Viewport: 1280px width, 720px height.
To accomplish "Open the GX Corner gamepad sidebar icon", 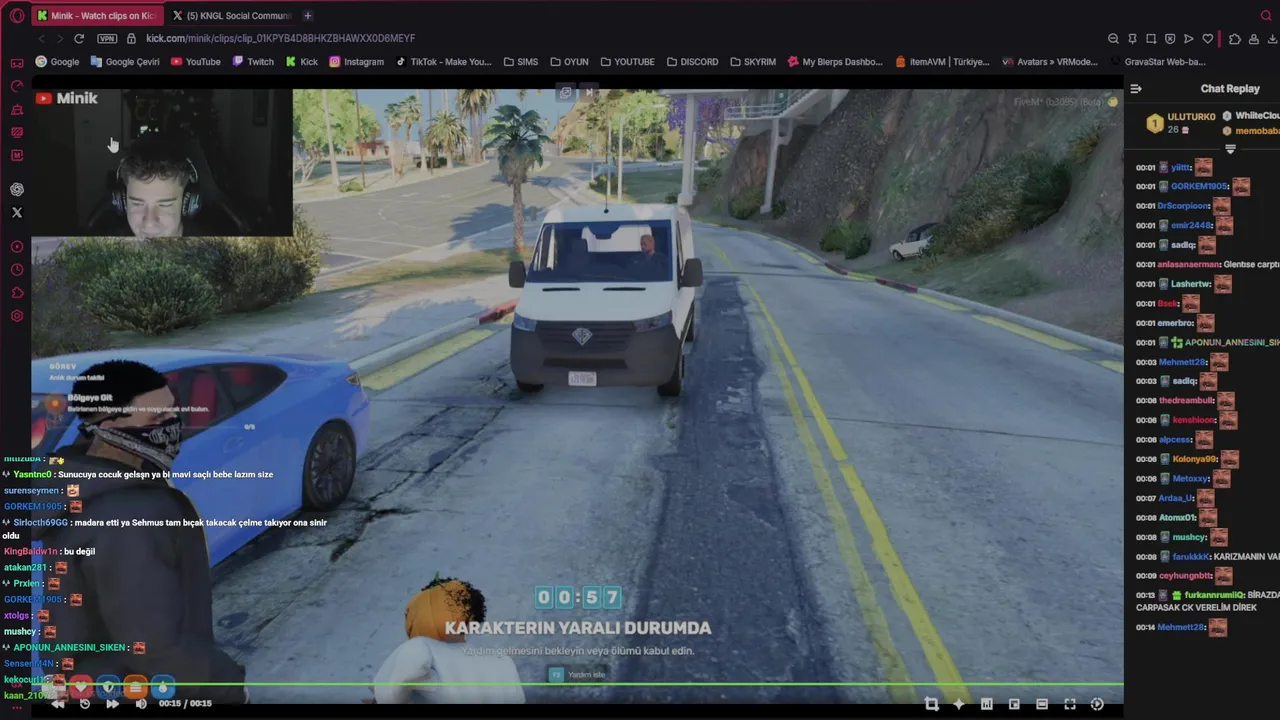I will 17,63.
